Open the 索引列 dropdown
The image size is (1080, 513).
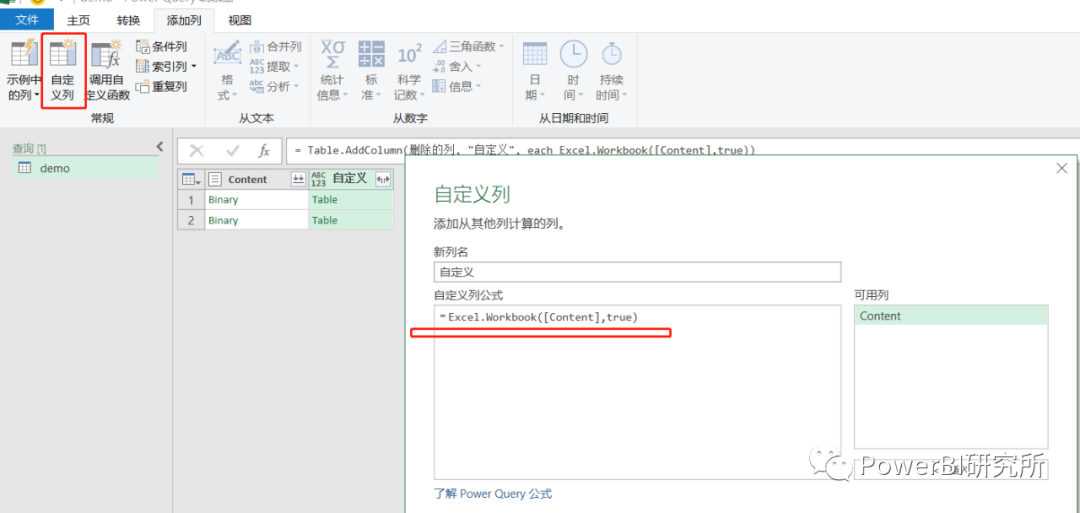(x=166, y=67)
